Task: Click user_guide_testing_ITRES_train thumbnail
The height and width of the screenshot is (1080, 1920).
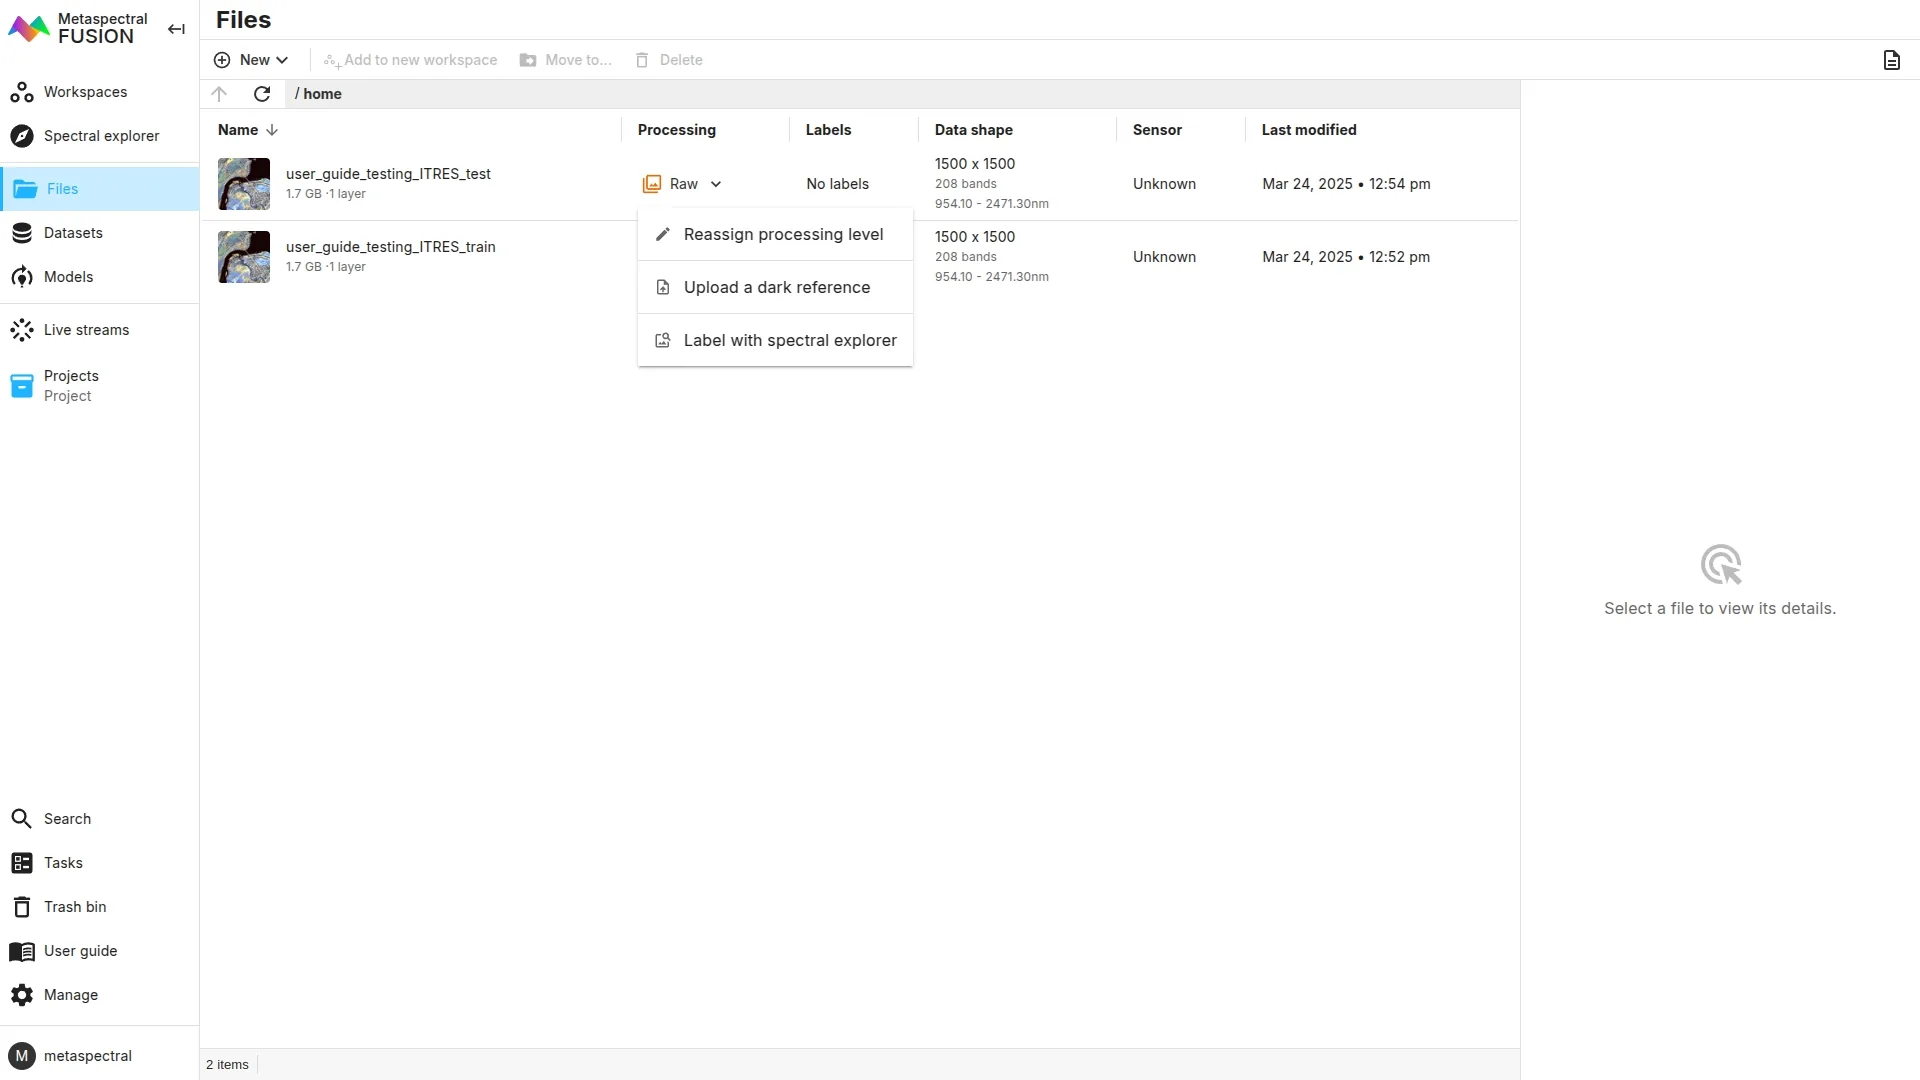Action: coord(244,257)
